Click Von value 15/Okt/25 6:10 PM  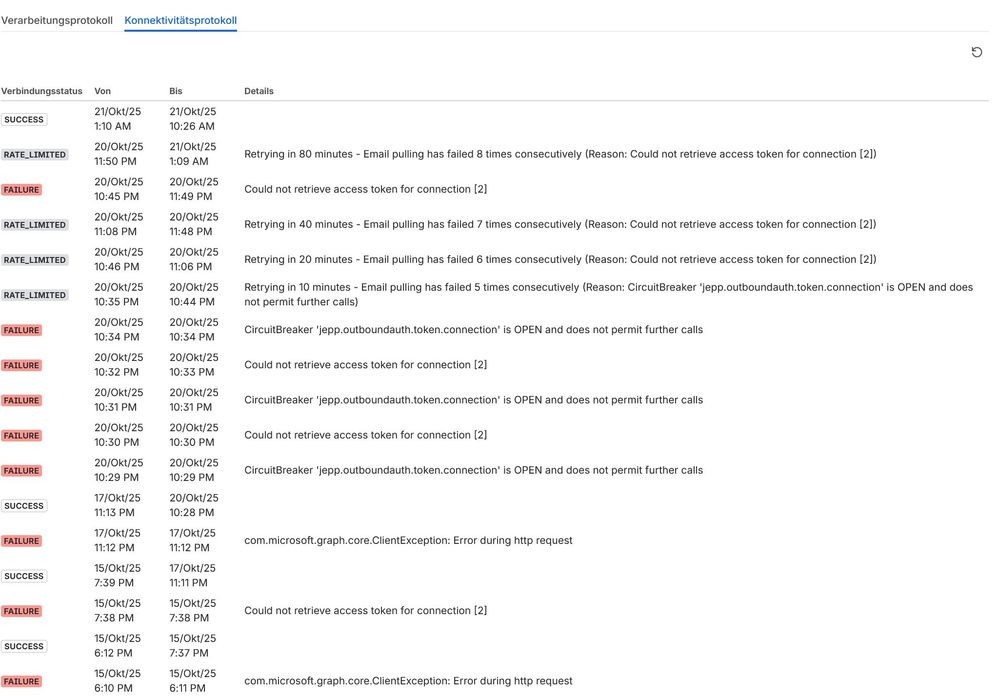click(118, 681)
